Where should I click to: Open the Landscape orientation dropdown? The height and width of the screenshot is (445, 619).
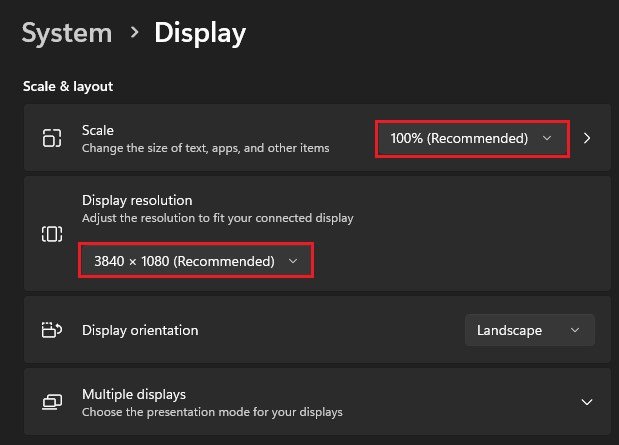(529, 330)
